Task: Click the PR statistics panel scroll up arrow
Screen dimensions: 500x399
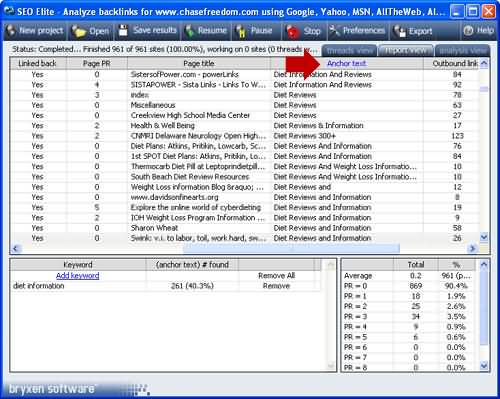Action: click(484, 265)
